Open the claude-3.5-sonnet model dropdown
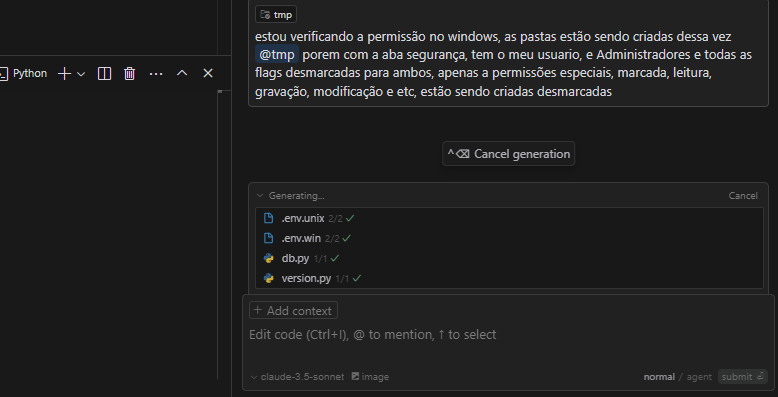The image size is (778, 397). tap(297, 377)
